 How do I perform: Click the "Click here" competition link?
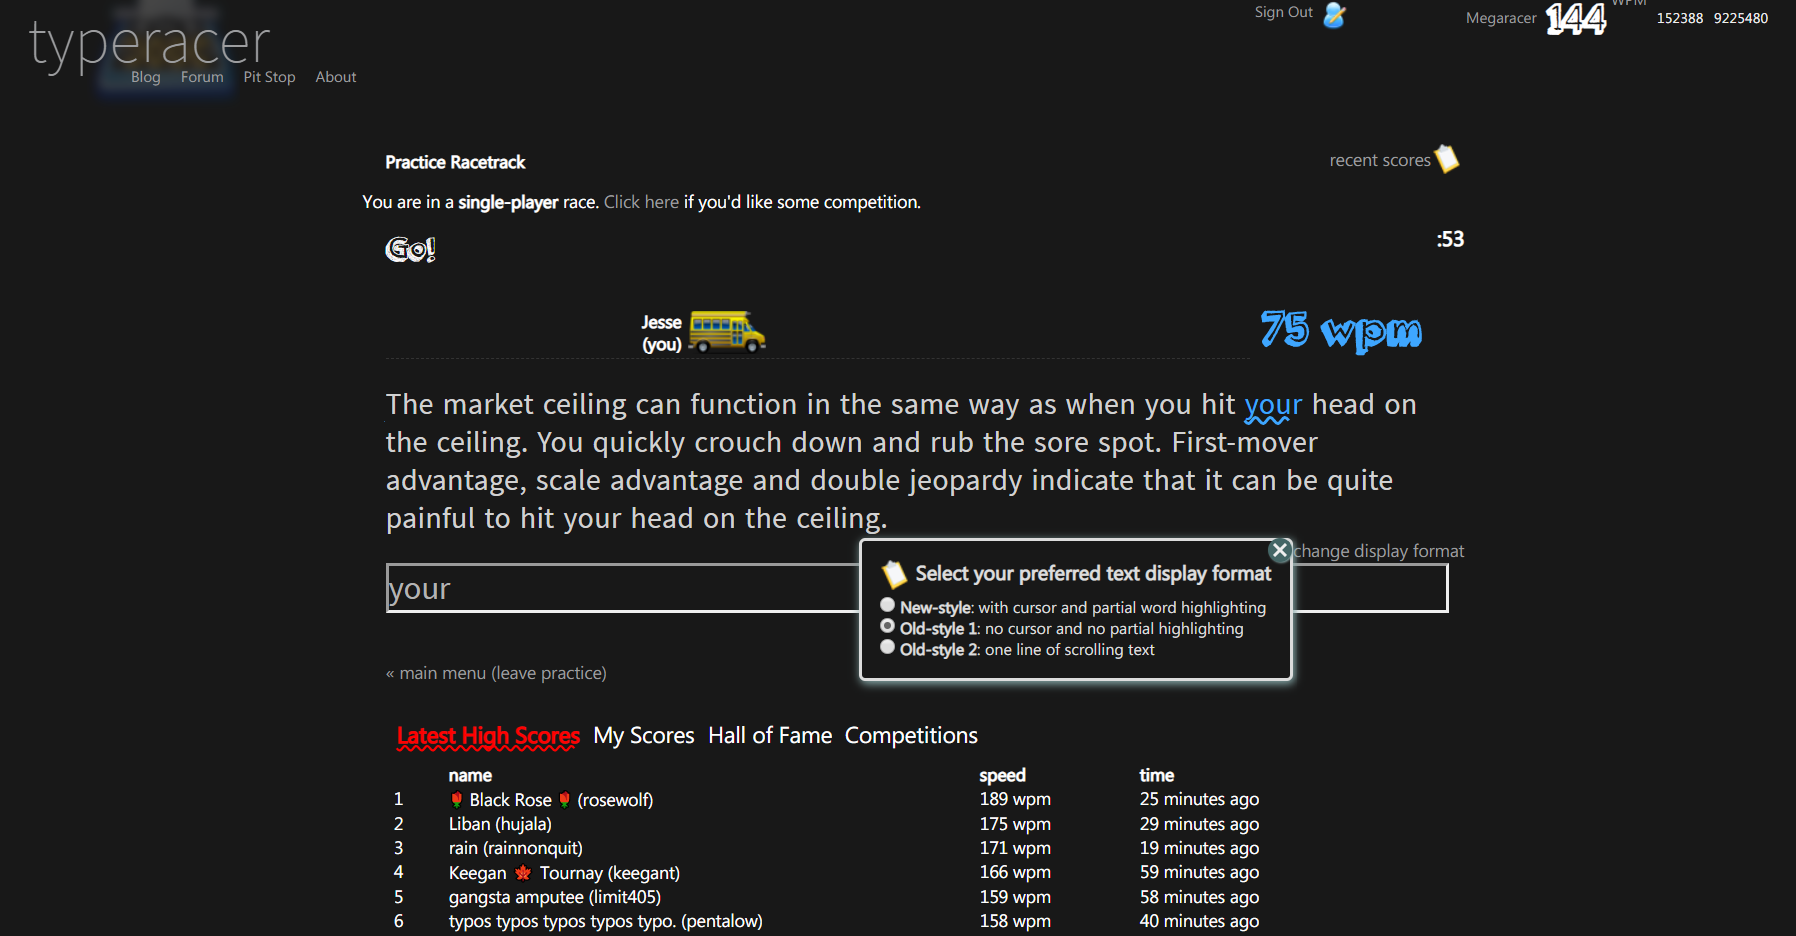pyautogui.click(x=641, y=202)
